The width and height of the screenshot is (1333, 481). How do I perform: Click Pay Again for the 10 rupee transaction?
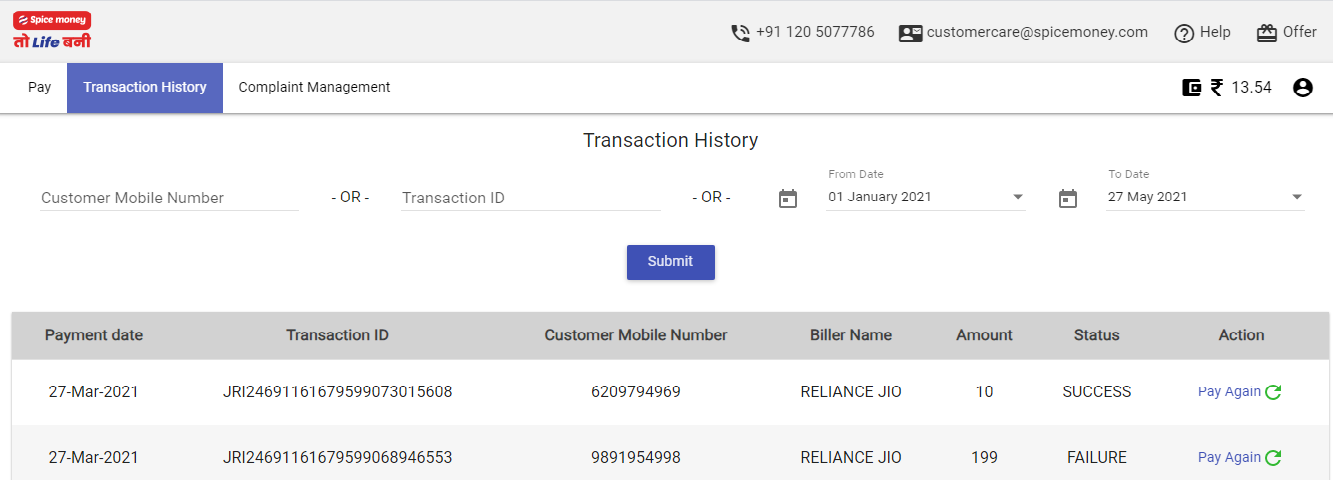point(1229,392)
